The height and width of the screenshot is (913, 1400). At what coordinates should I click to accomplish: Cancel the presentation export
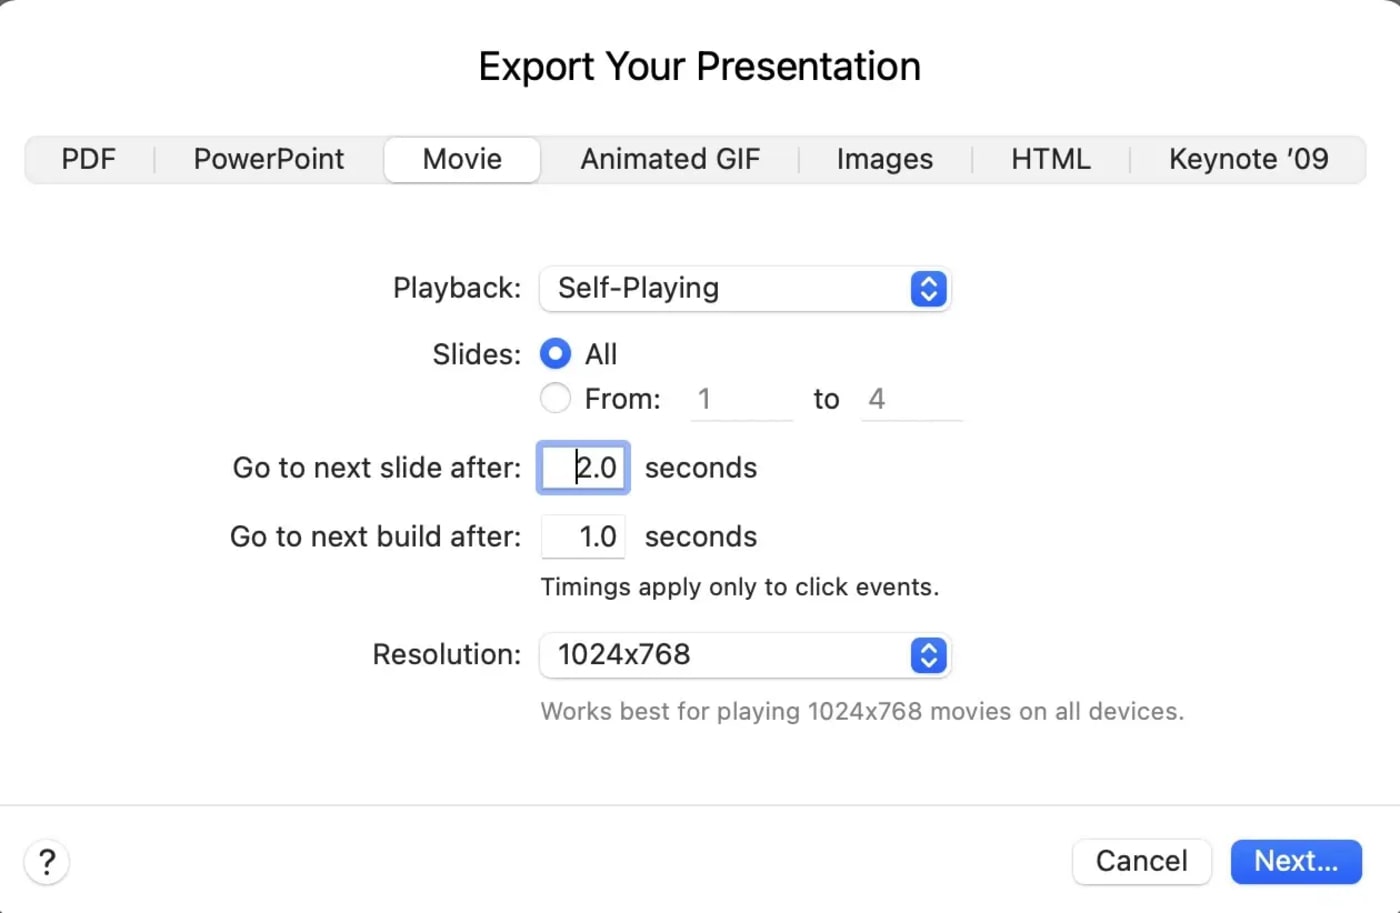click(1141, 861)
